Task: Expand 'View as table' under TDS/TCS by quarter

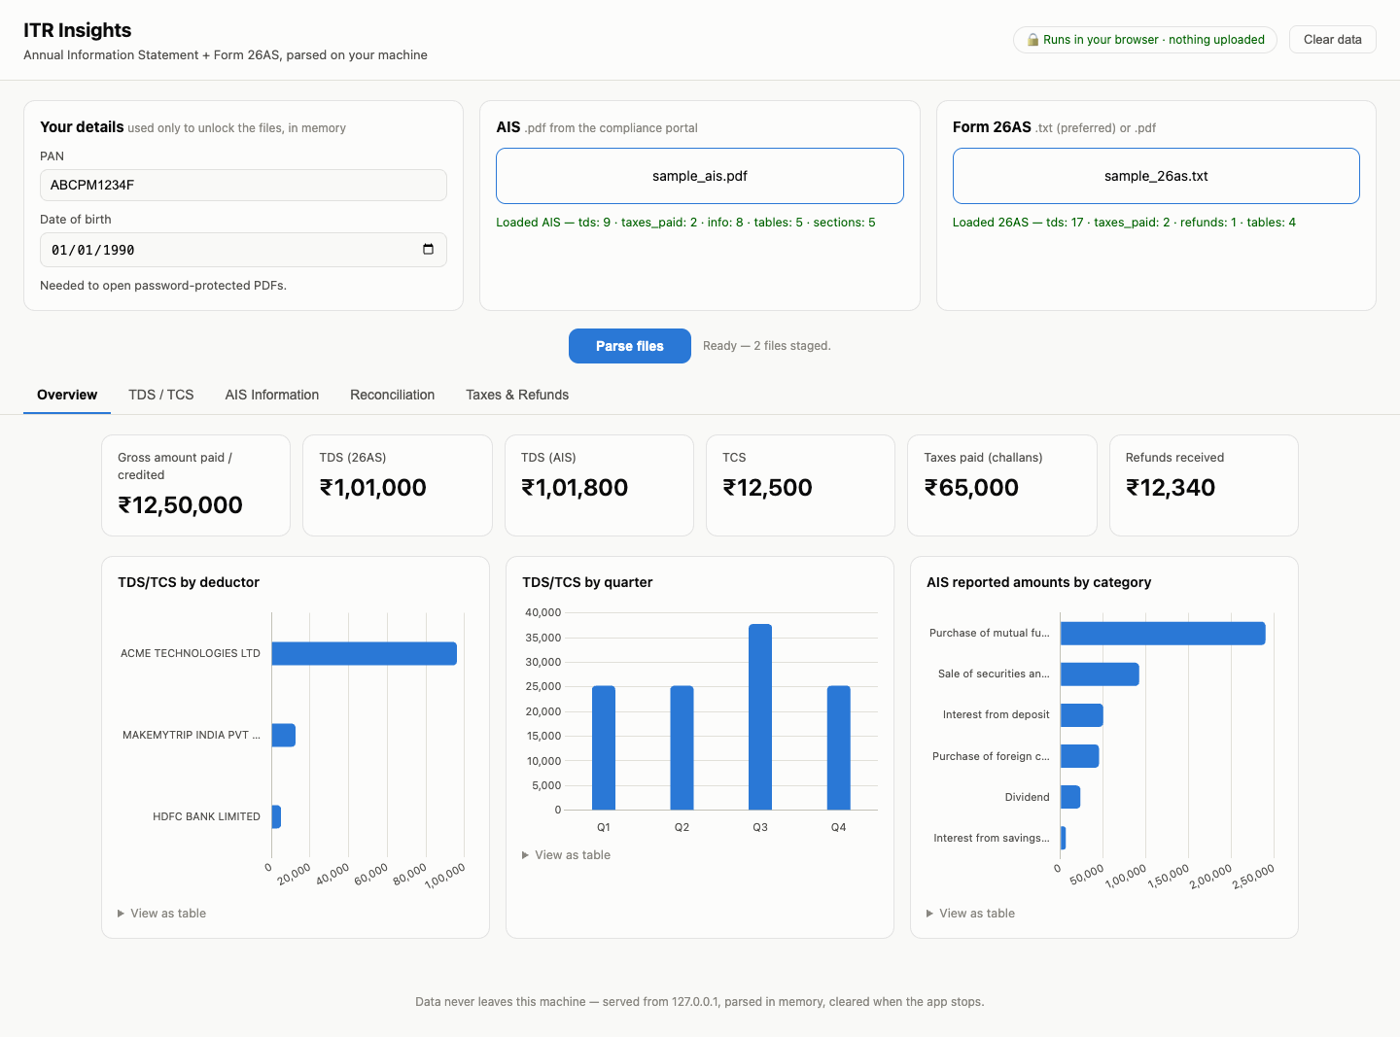Action: tap(566, 855)
